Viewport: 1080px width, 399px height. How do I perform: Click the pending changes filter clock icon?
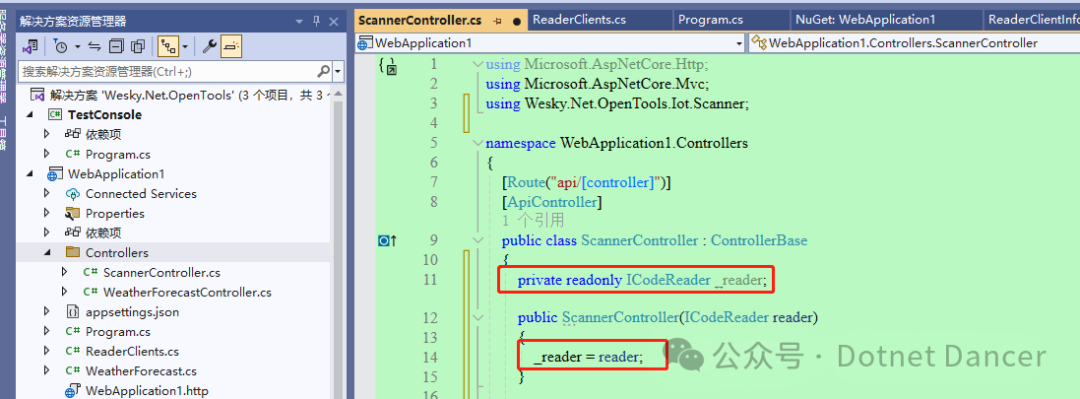[61, 47]
